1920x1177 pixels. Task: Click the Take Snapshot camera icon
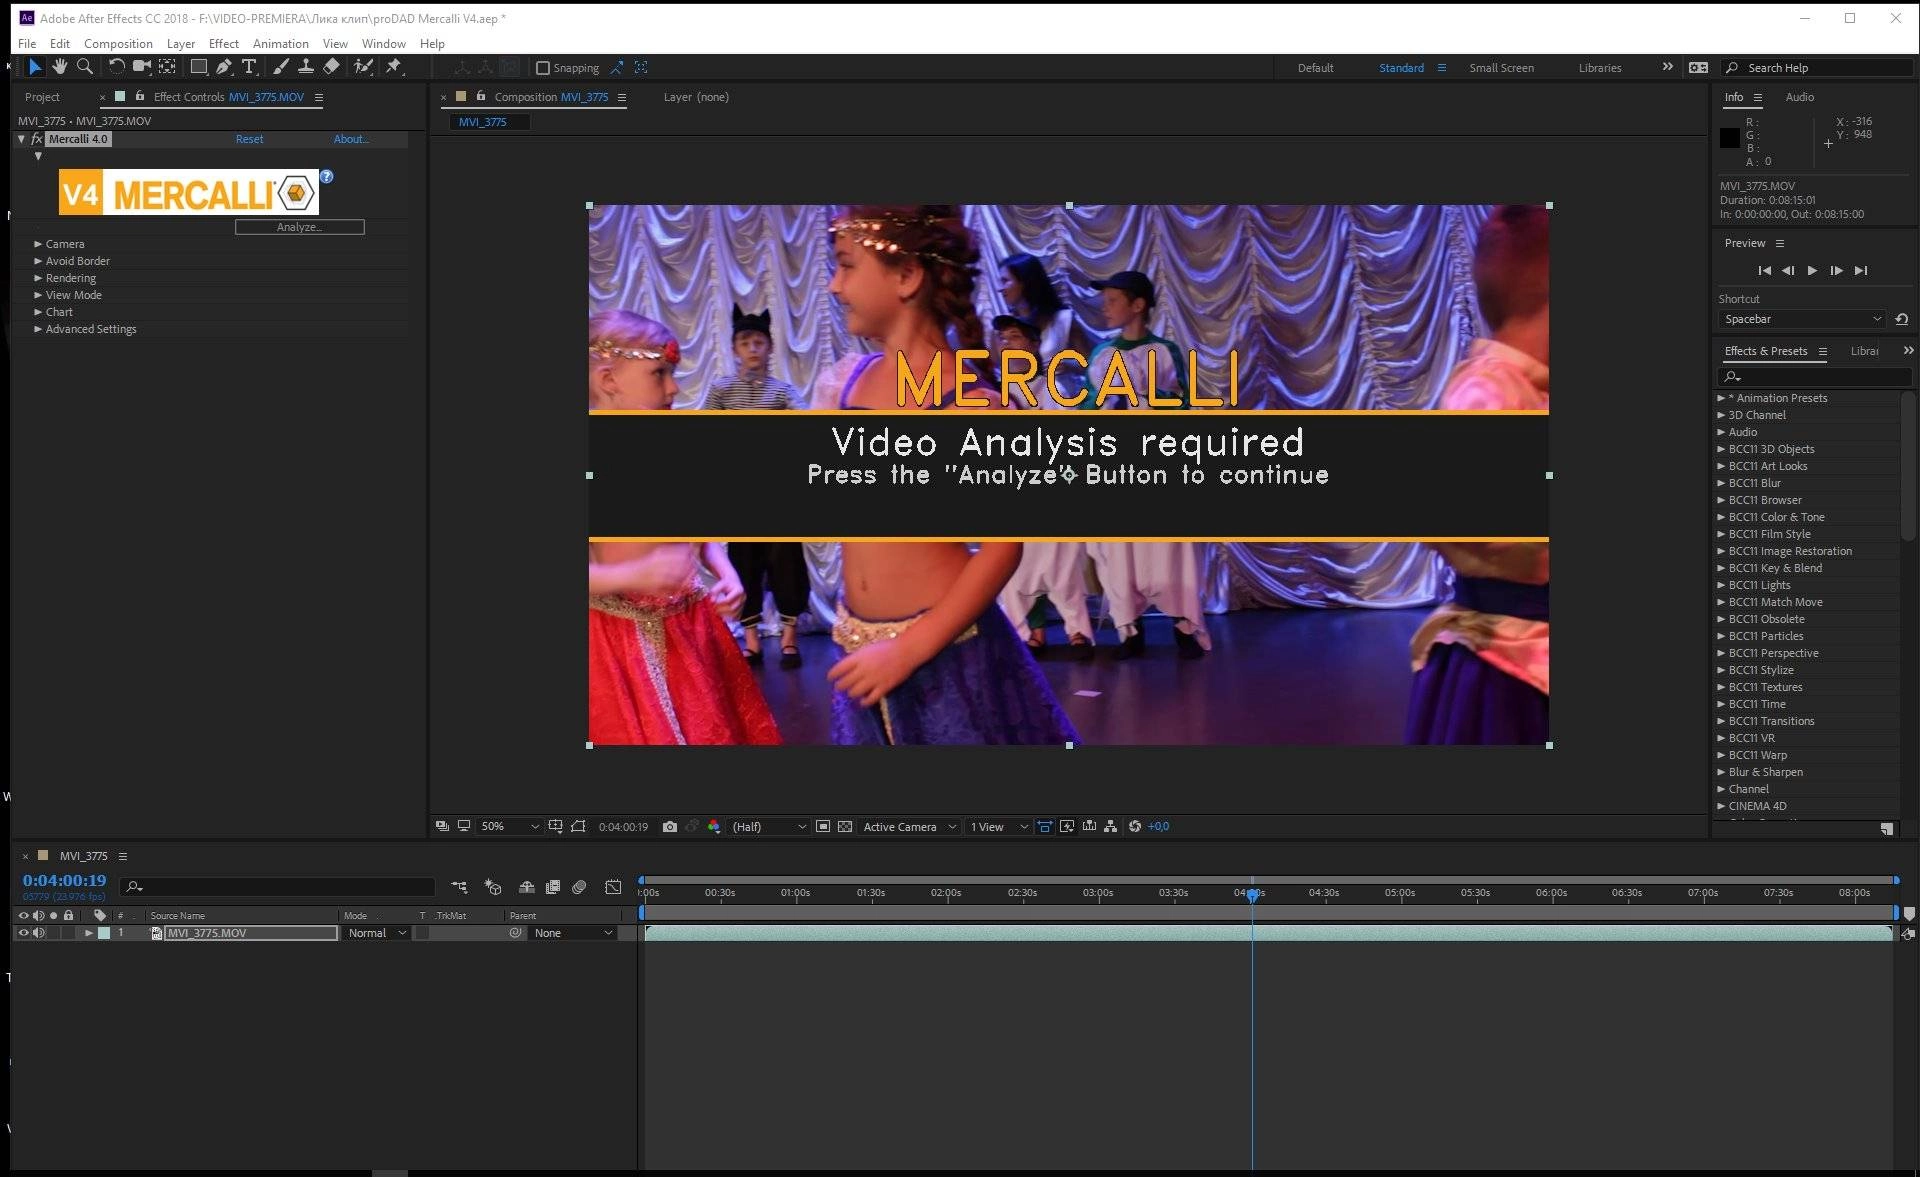[670, 826]
